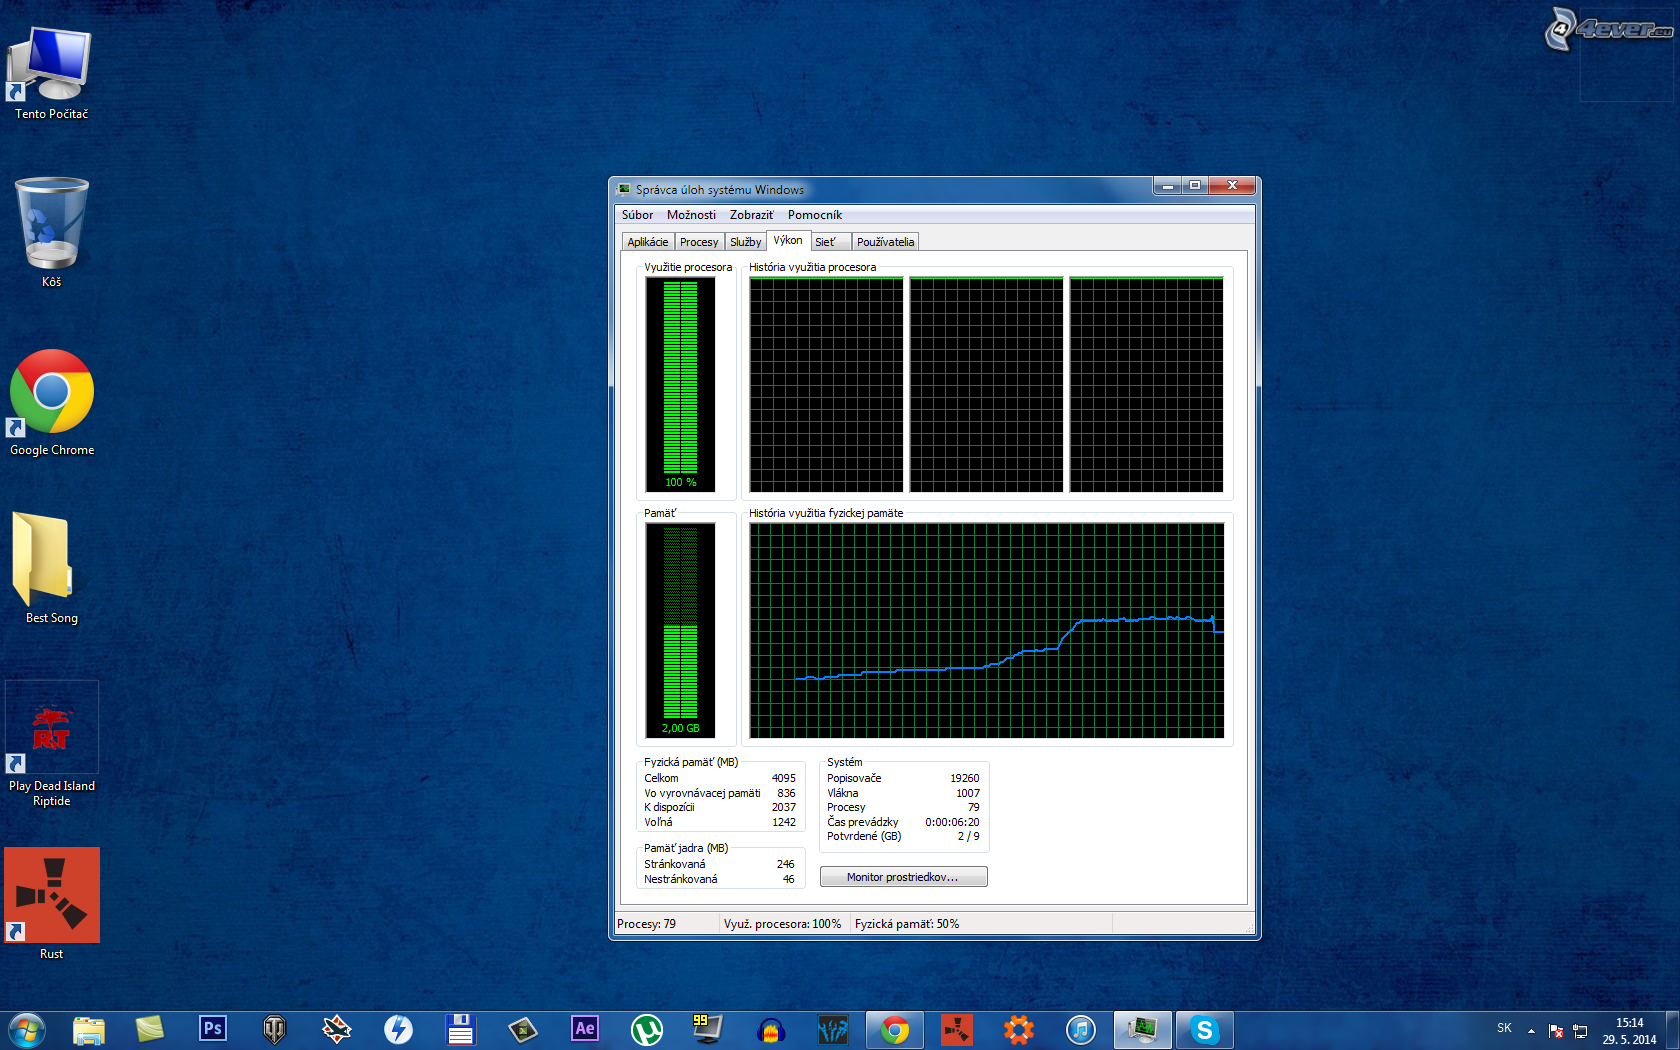Click the Monitor prostriedkov button
Viewport: 1680px width, 1050px height.
[x=903, y=877]
